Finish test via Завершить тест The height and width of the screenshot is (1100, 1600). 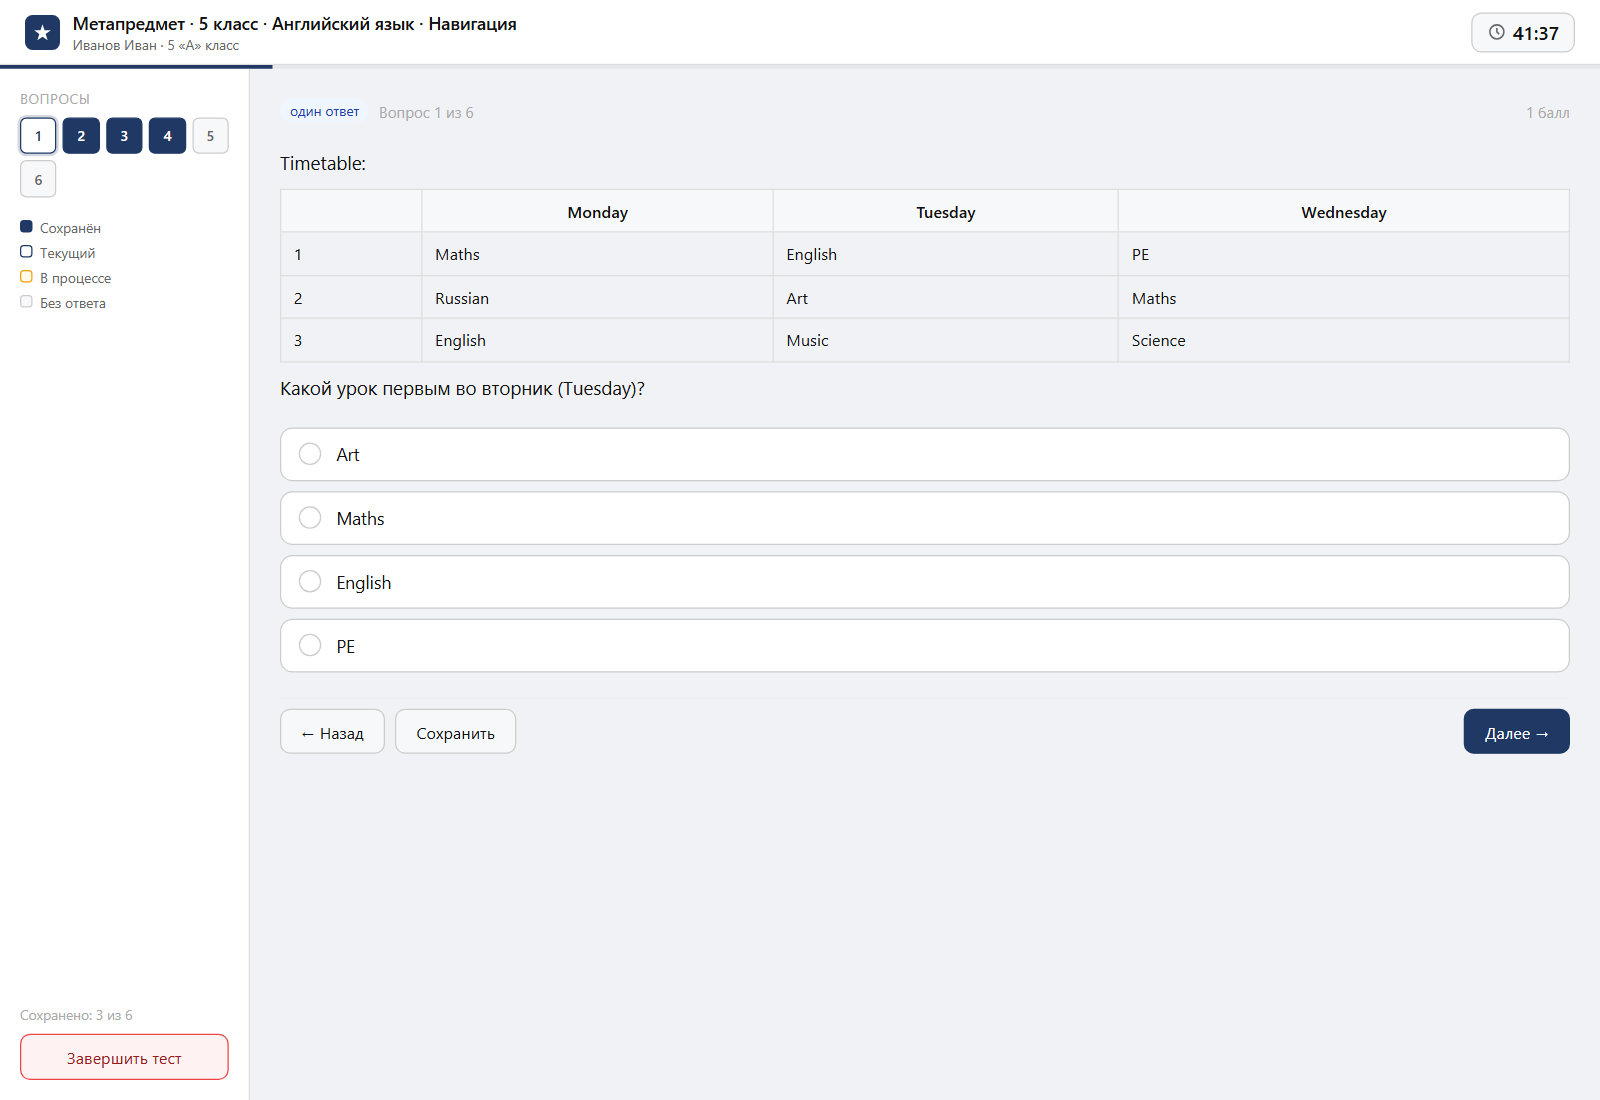point(124,1057)
